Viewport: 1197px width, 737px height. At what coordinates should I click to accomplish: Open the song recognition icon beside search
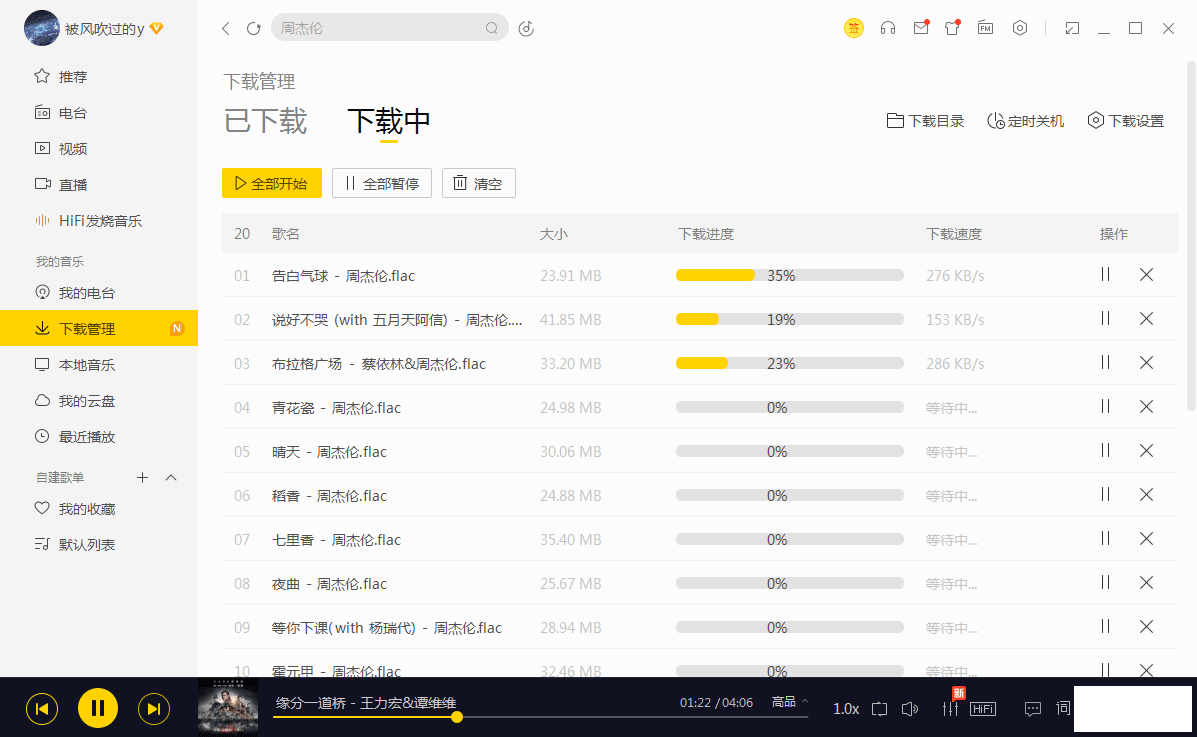[526, 28]
